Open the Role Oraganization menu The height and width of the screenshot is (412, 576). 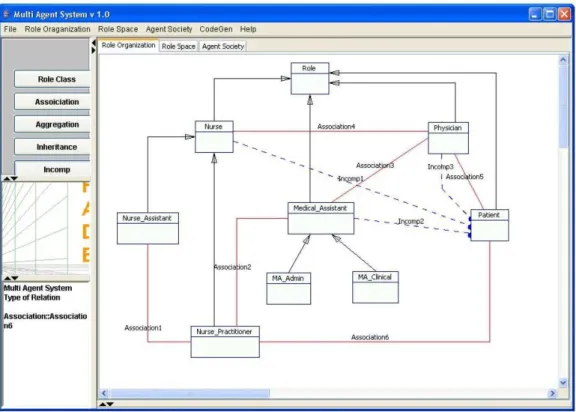tap(57, 29)
